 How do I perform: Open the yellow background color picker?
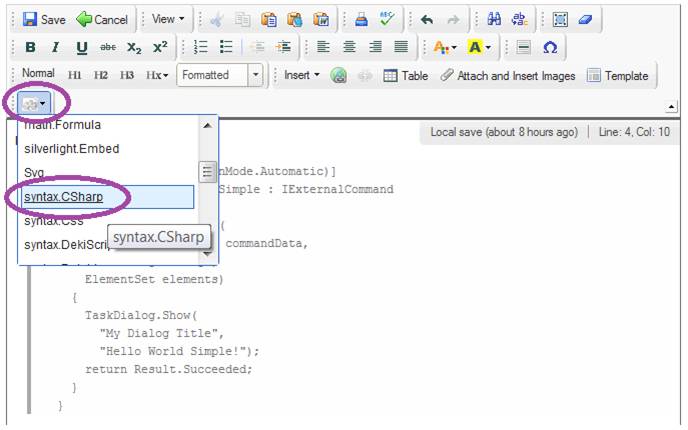(x=479, y=47)
